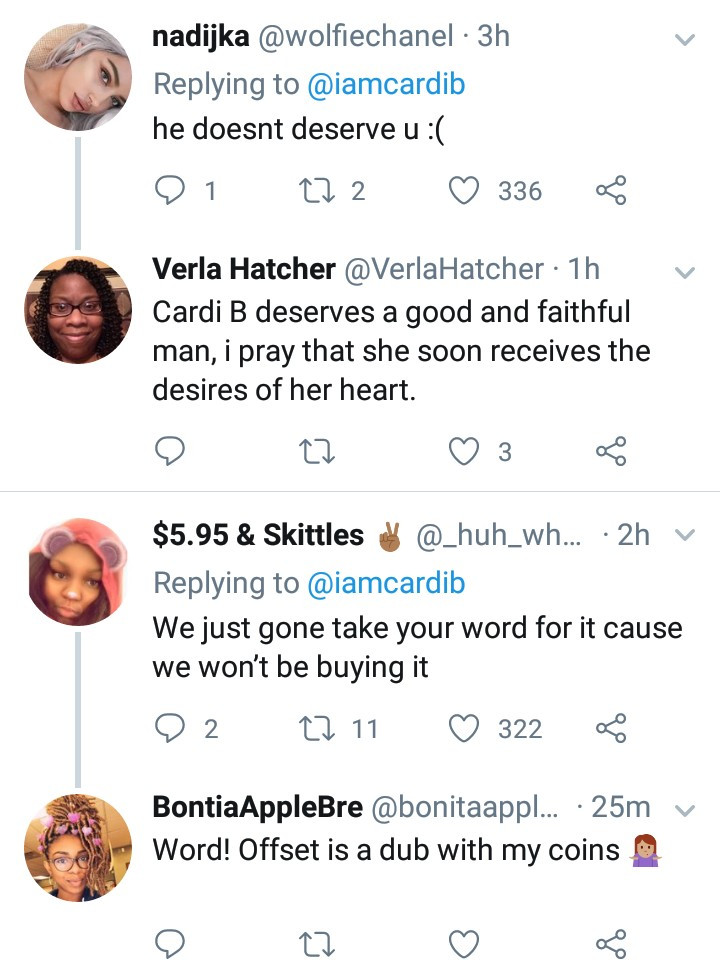Like Verla Hatcher's tweet
Image resolution: width=720 pixels, height=963 pixels.
pos(463,452)
